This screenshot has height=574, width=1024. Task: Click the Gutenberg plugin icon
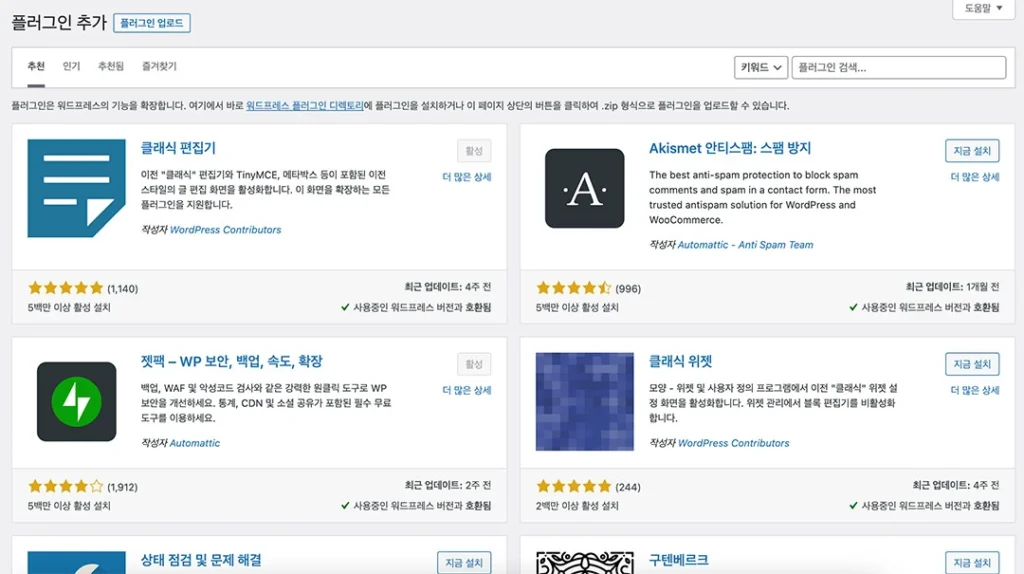tap(584, 562)
